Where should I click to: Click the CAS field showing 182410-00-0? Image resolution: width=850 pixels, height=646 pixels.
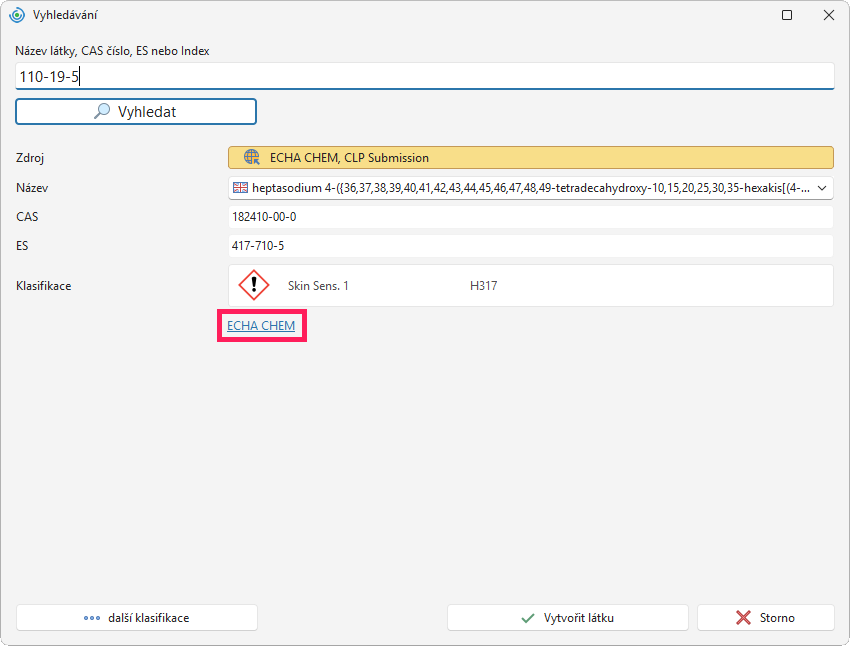click(531, 217)
